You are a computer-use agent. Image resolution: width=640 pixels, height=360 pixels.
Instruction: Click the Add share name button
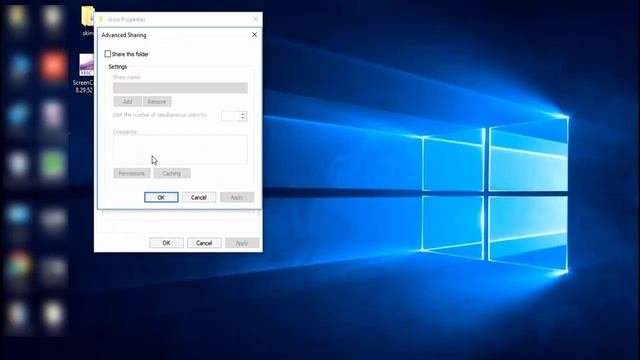click(127, 102)
